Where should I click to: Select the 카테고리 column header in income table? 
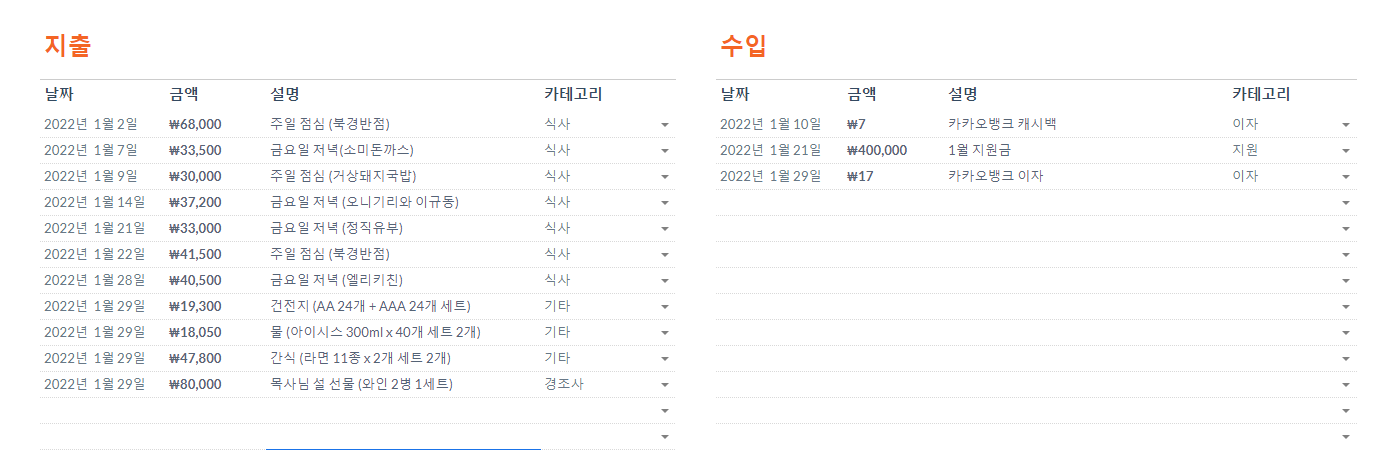(1261, 95)
